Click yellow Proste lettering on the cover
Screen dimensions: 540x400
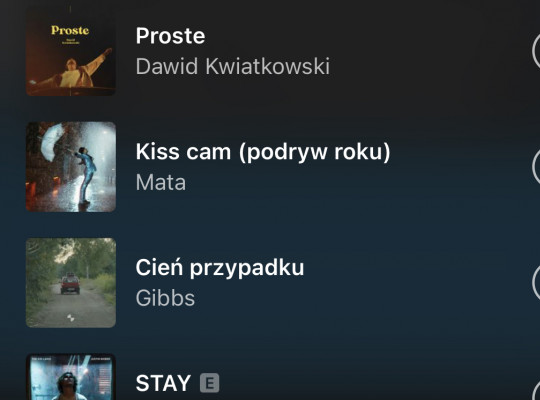(70, 30)
